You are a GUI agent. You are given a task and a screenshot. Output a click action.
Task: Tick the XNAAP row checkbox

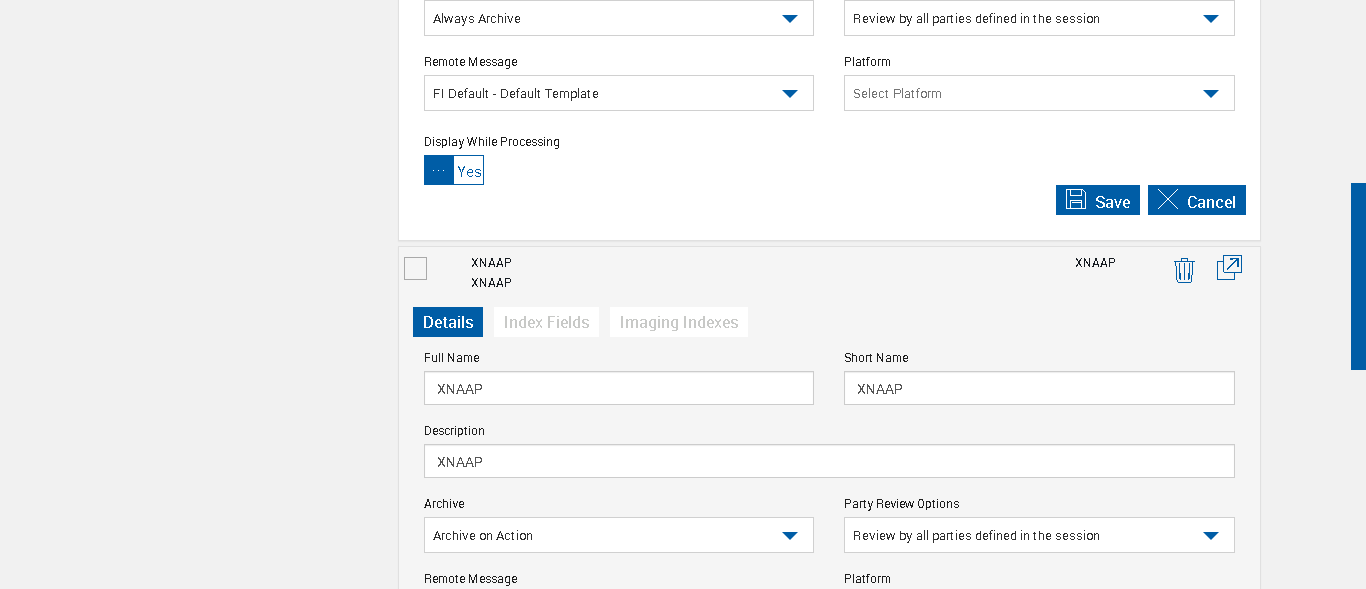(x=416, y=268)
